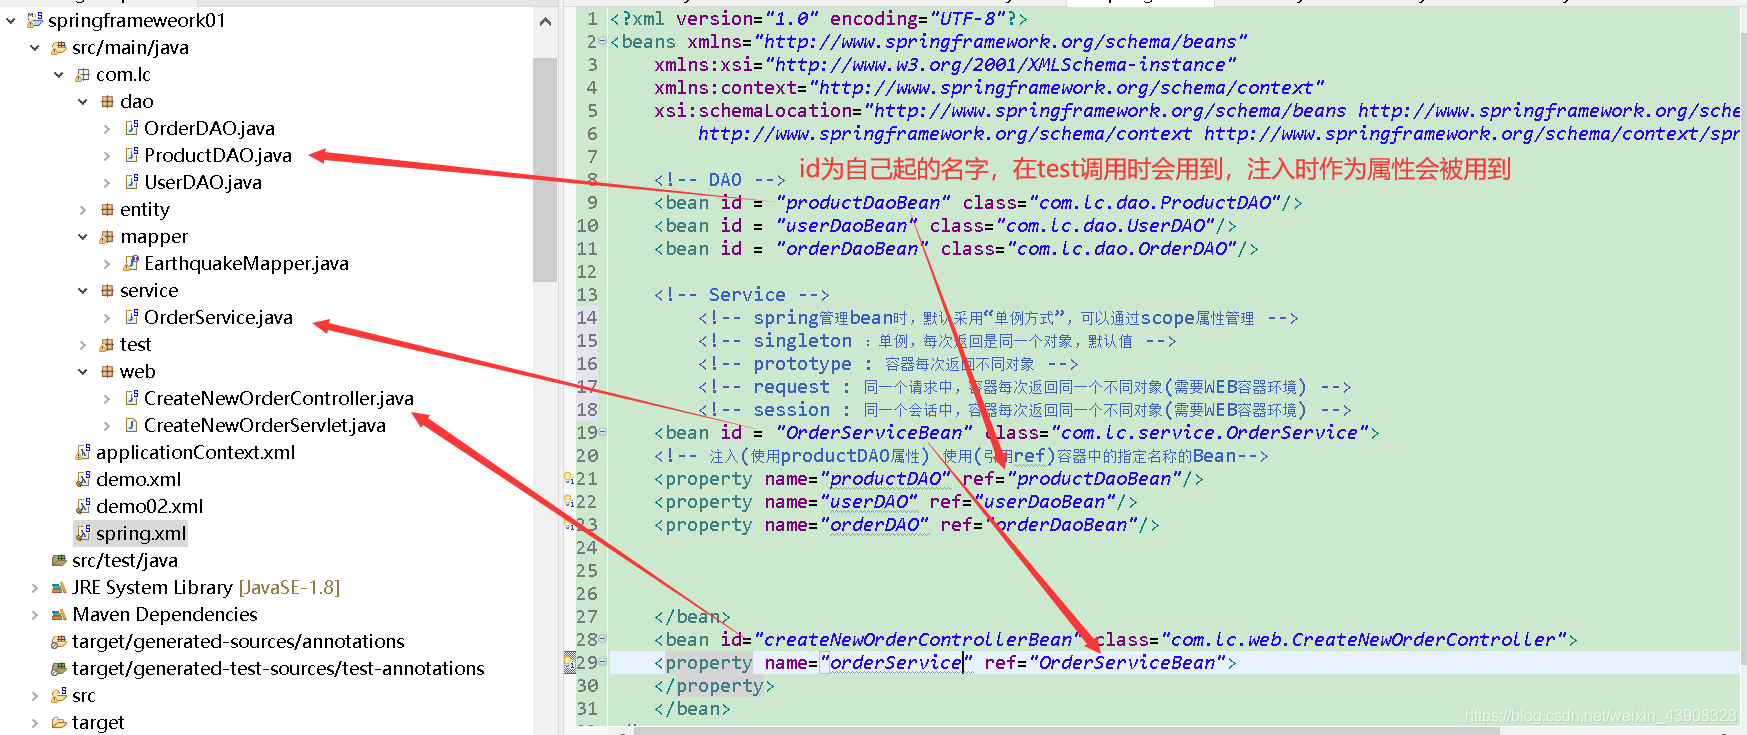Expand the src folder at bottom

(x=35, y=695)
